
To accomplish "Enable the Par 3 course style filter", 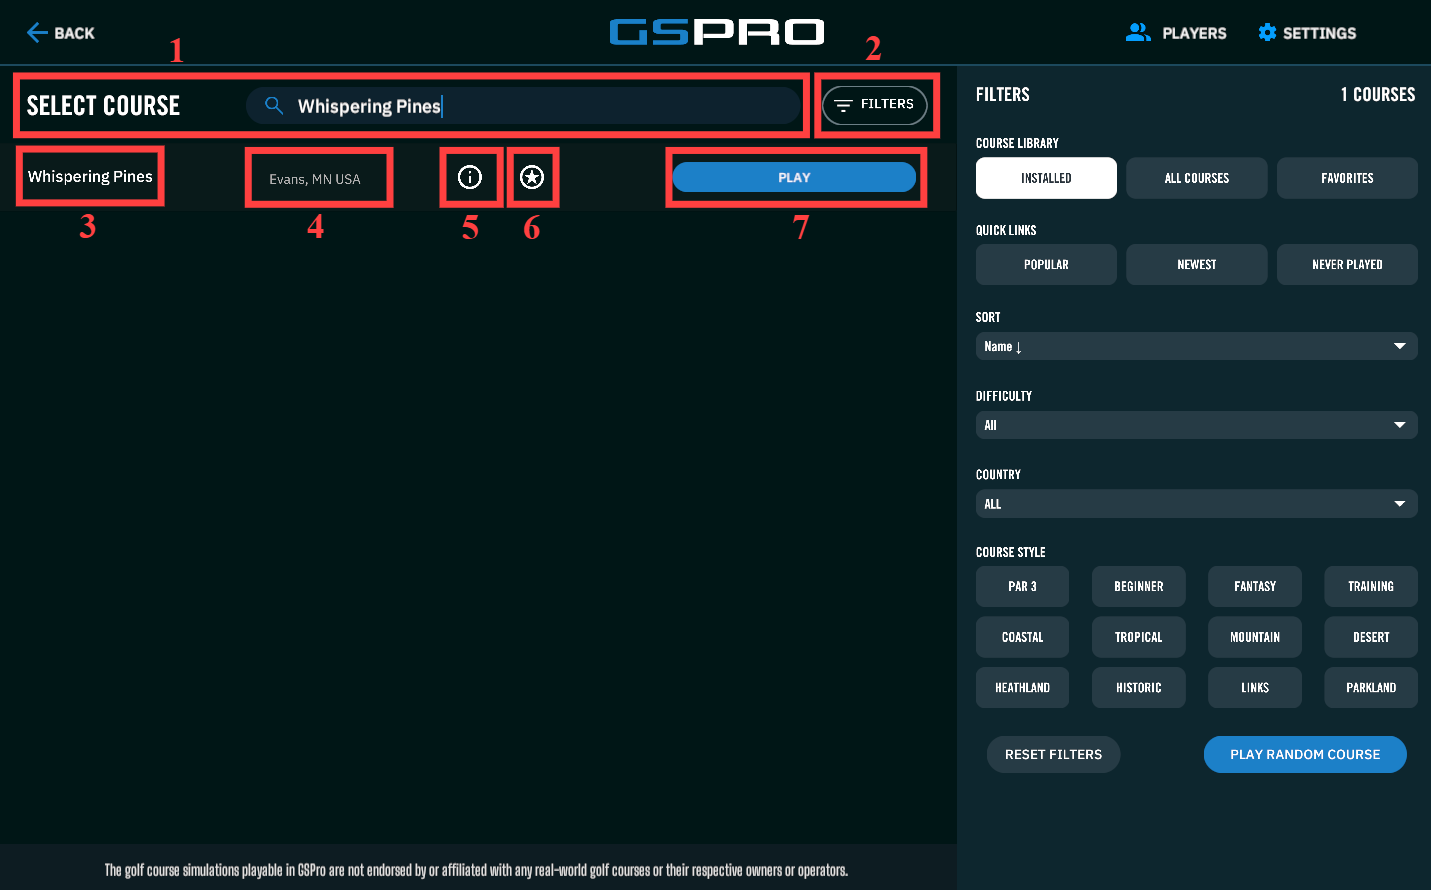I will 1022,587.
